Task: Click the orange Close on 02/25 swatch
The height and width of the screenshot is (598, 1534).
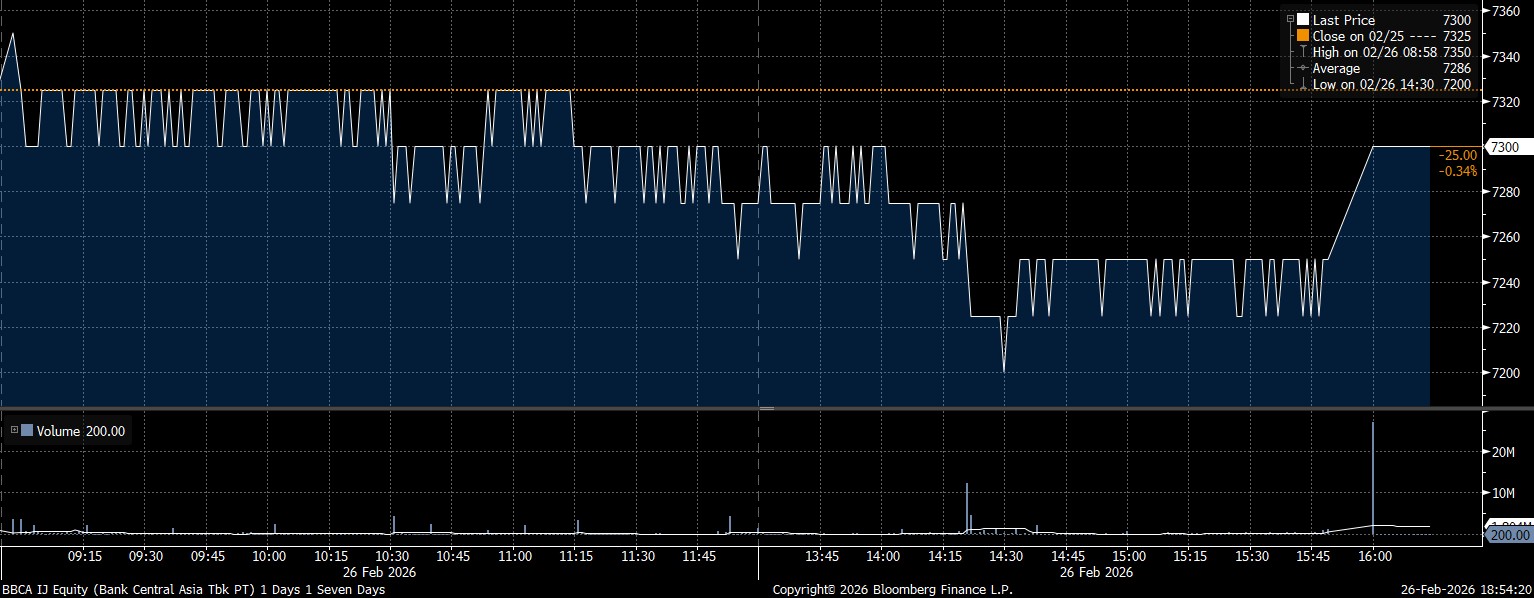Action: [1302, 36]
